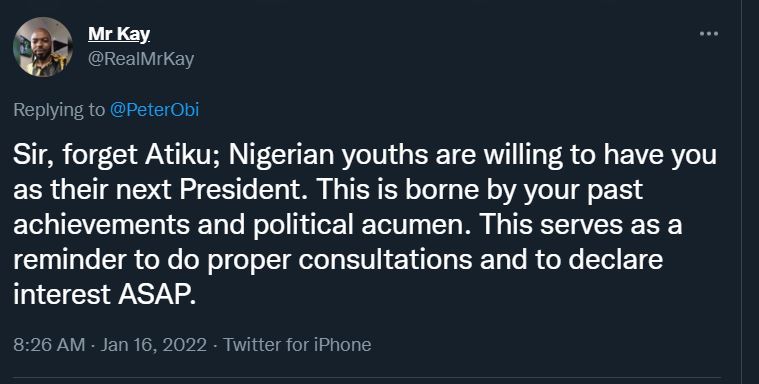Click the word 'declare' in the tweet
The image size is (759, 384).
click(x=615, y=260)
